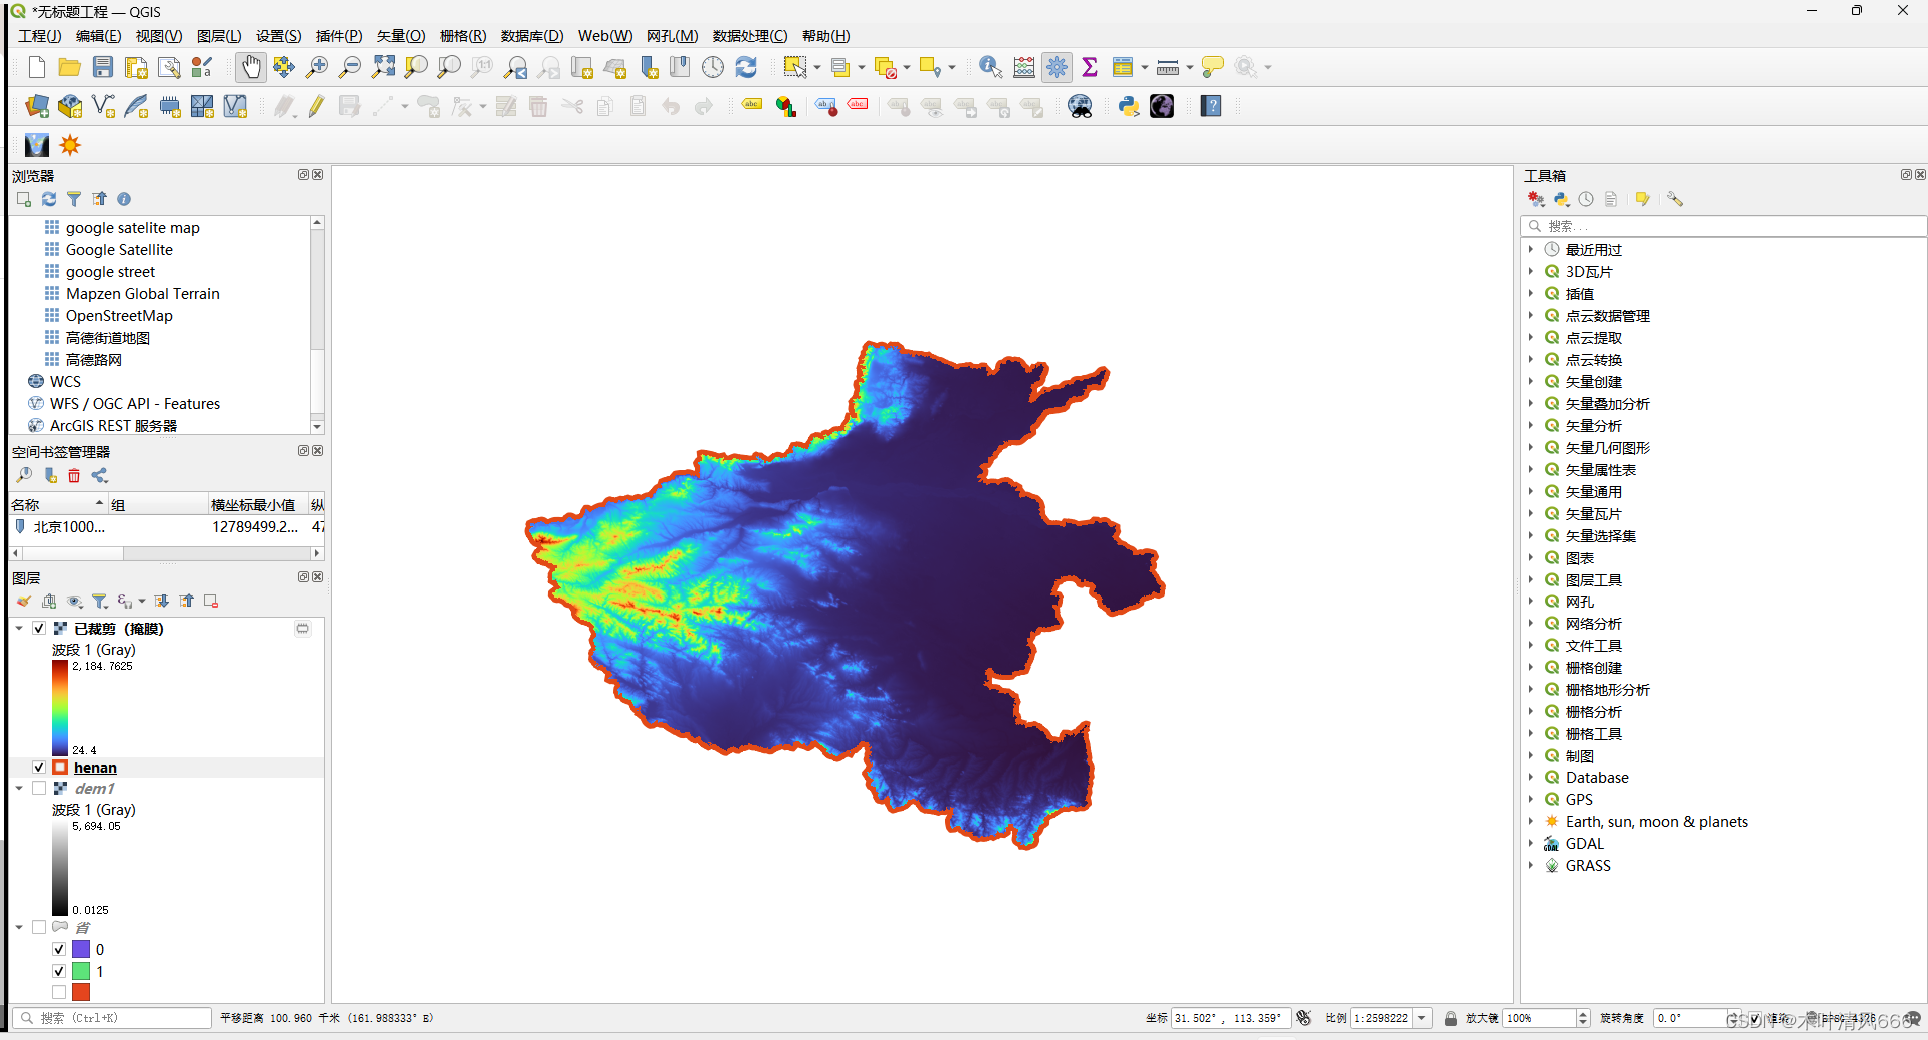
Task: Click the map tips speech bubble icon
Action: 1212,67
